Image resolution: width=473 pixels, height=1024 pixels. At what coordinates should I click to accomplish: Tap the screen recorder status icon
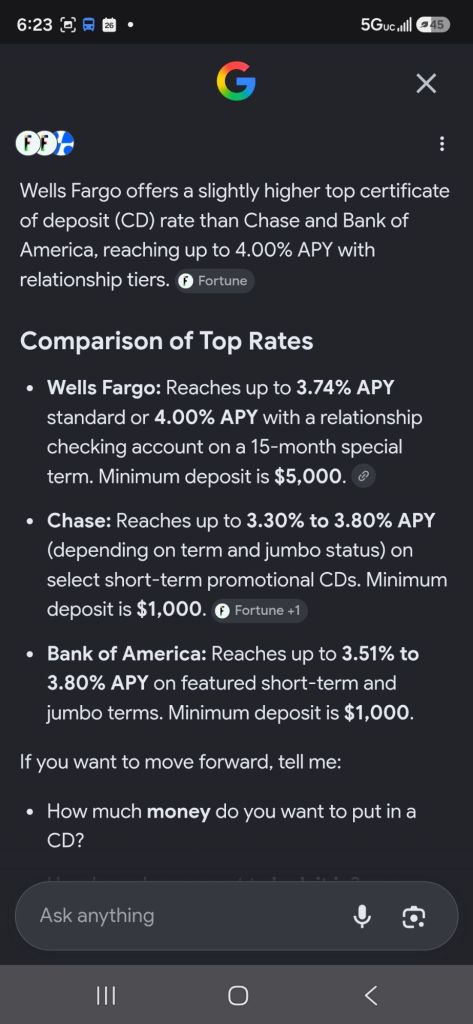click(68, 25)
